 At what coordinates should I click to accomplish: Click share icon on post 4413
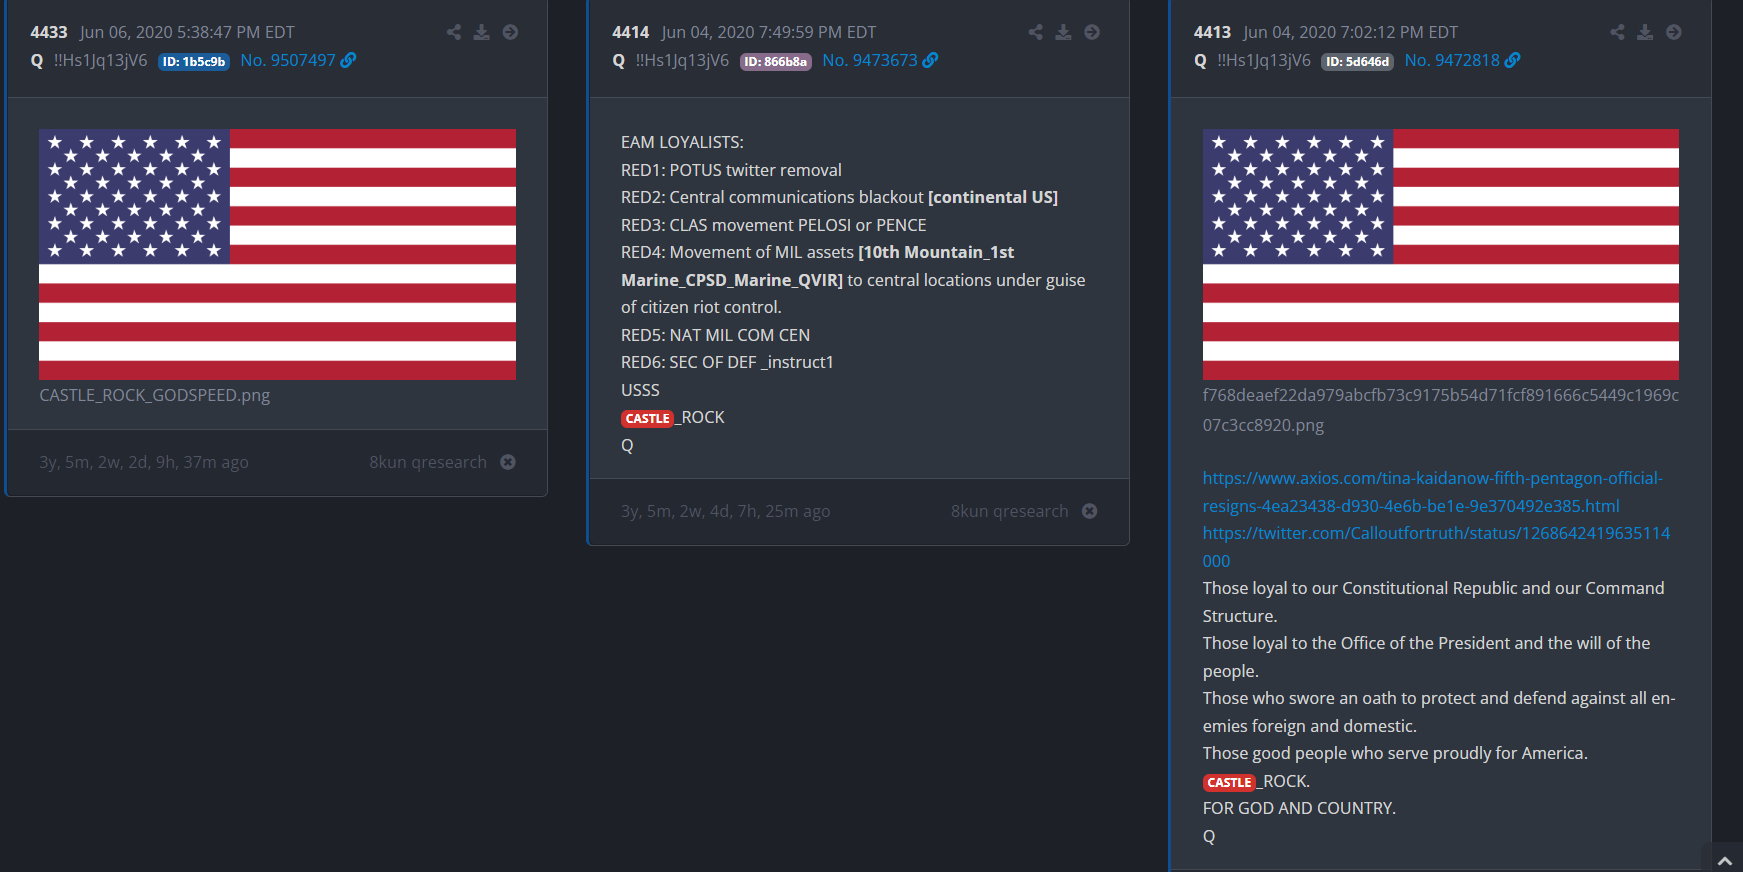tap(1618, 32)
